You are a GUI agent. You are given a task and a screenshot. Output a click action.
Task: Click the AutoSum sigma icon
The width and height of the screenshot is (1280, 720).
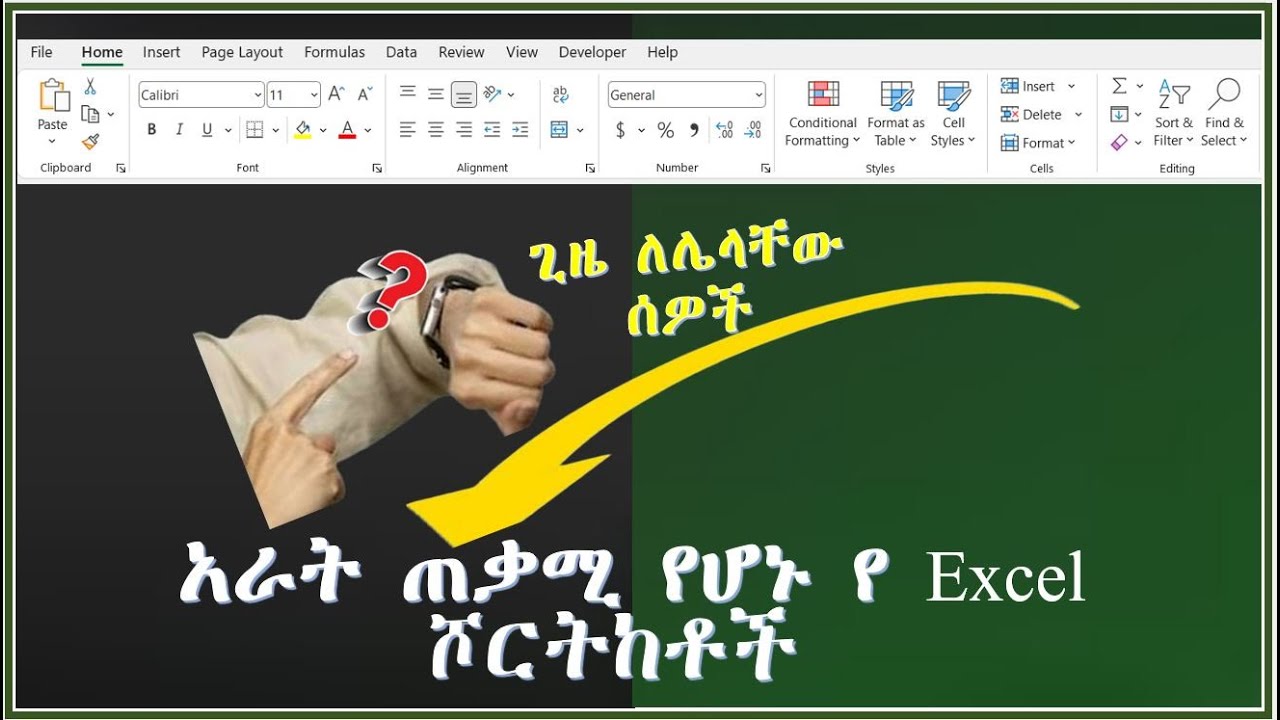(x=1120, y=86)
